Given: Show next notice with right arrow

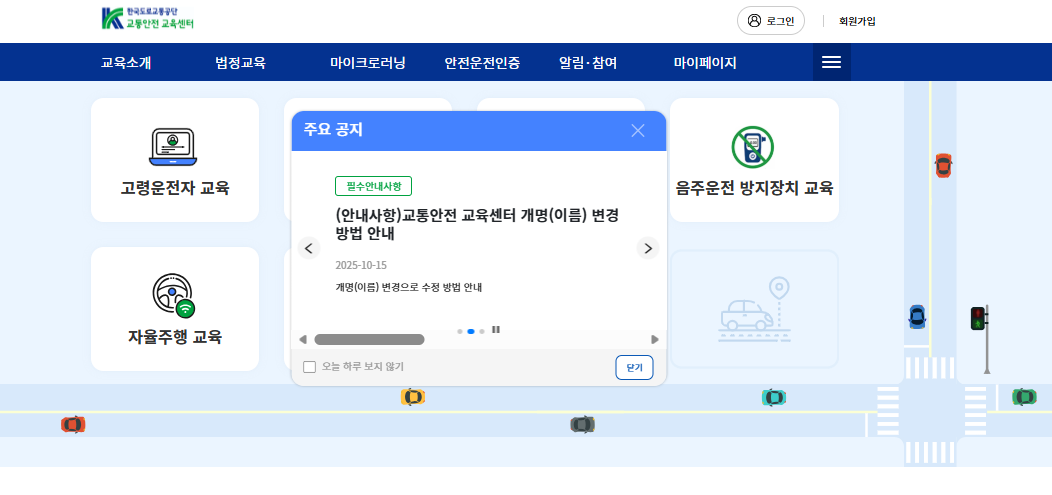Looking at the screenshot, I should click(x=647, y=248).
